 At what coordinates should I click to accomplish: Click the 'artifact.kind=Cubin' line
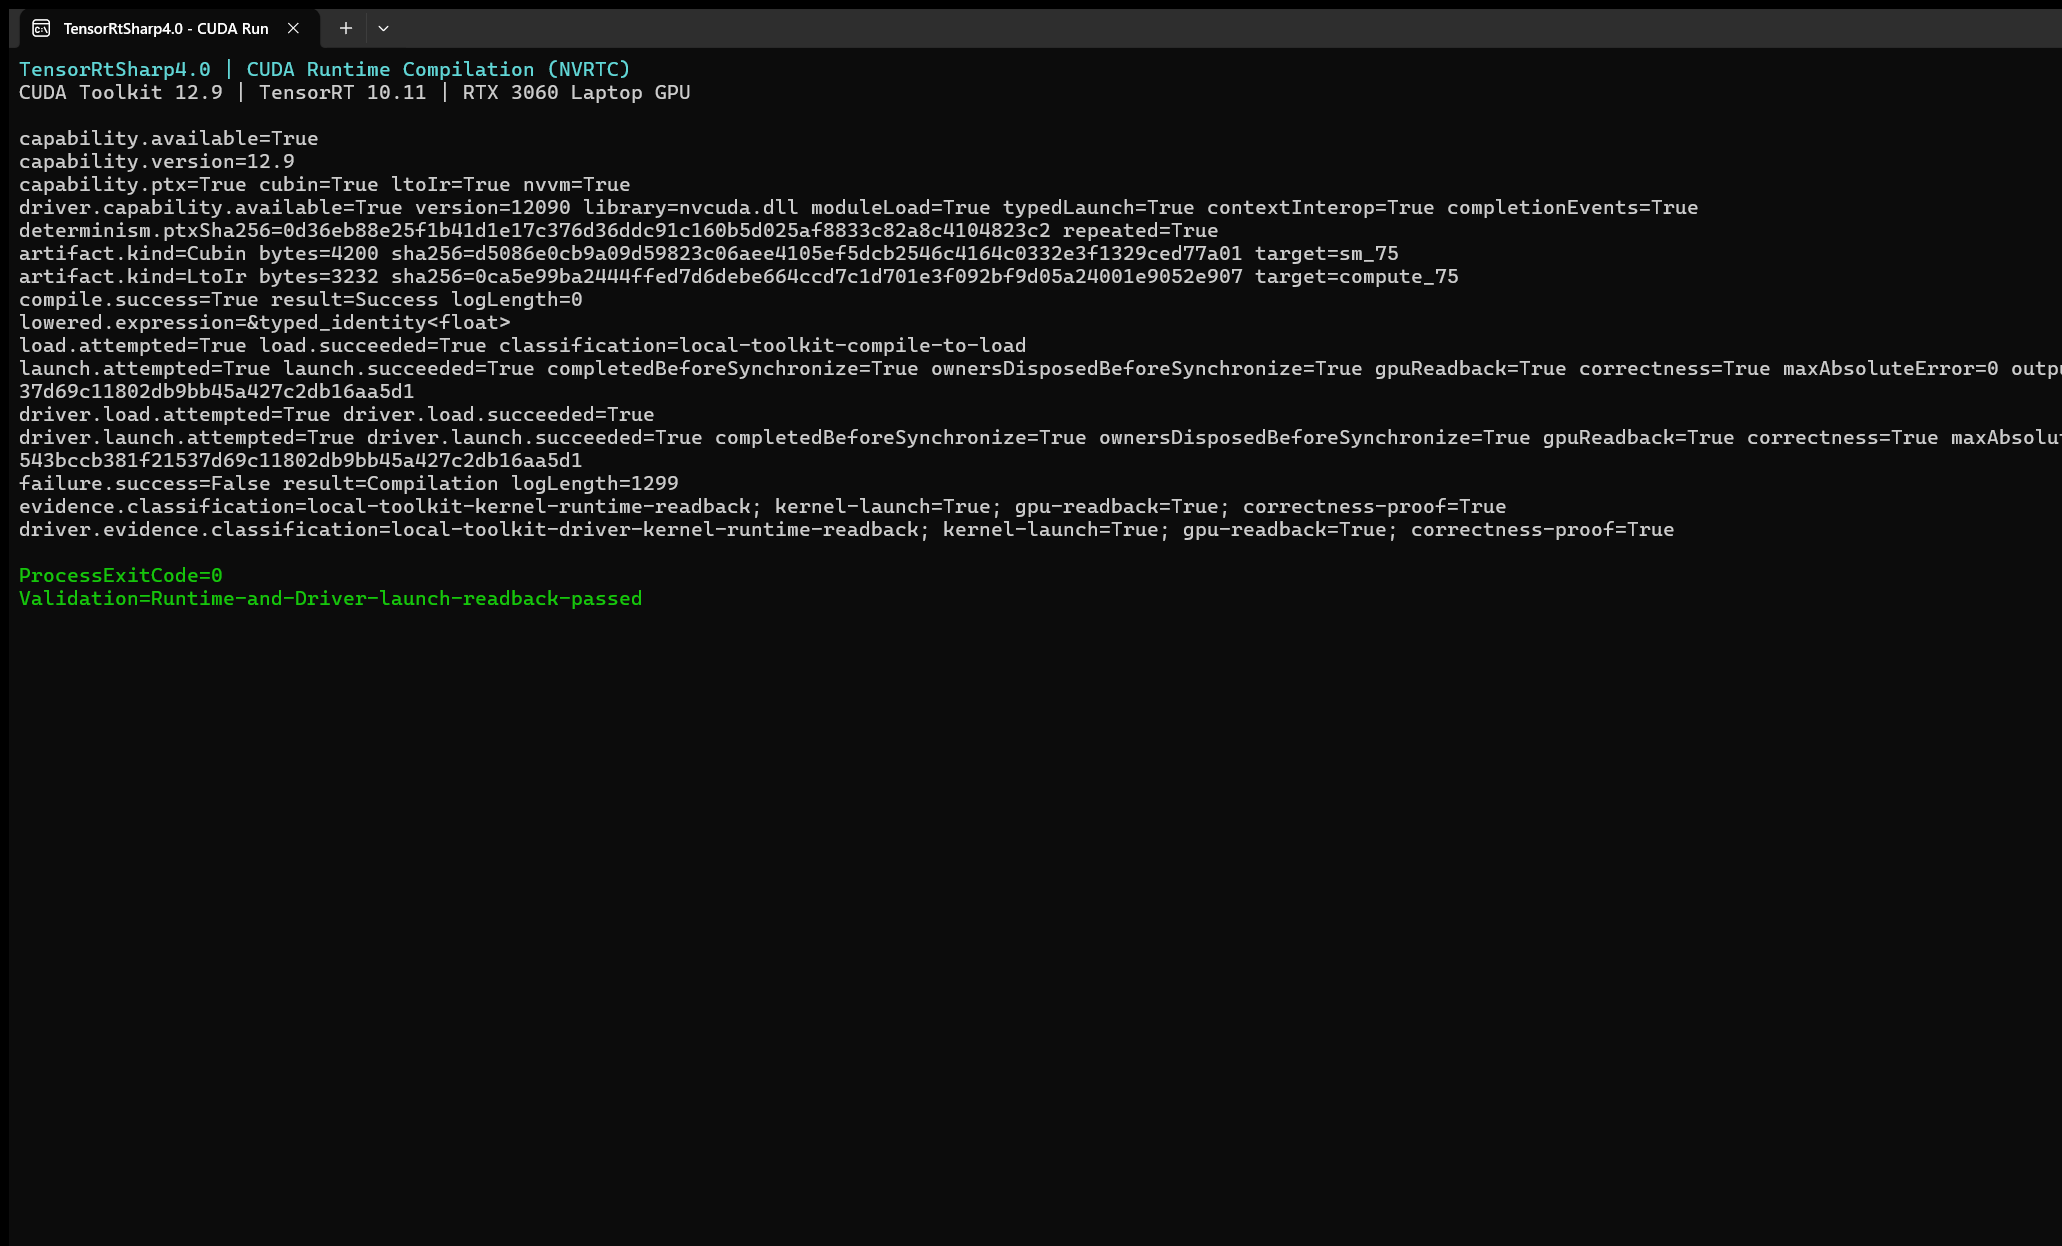[x=709, y=253]
